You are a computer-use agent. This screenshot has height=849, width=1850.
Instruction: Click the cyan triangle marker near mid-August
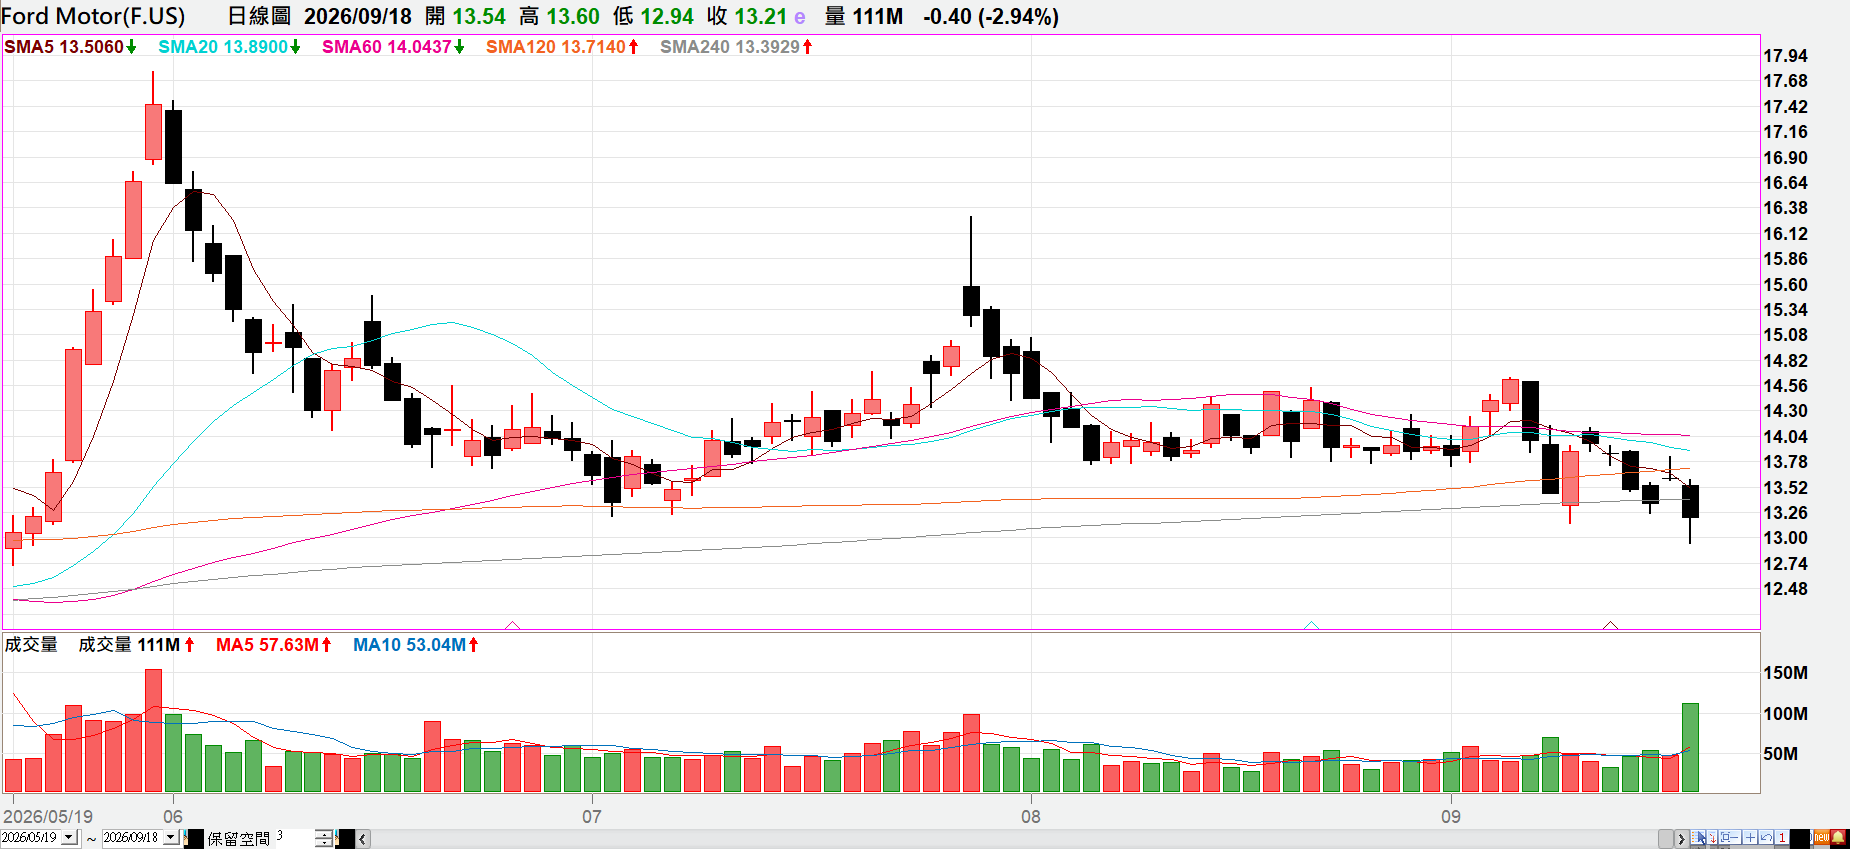pyautogui.click(x=1311, y=625)
